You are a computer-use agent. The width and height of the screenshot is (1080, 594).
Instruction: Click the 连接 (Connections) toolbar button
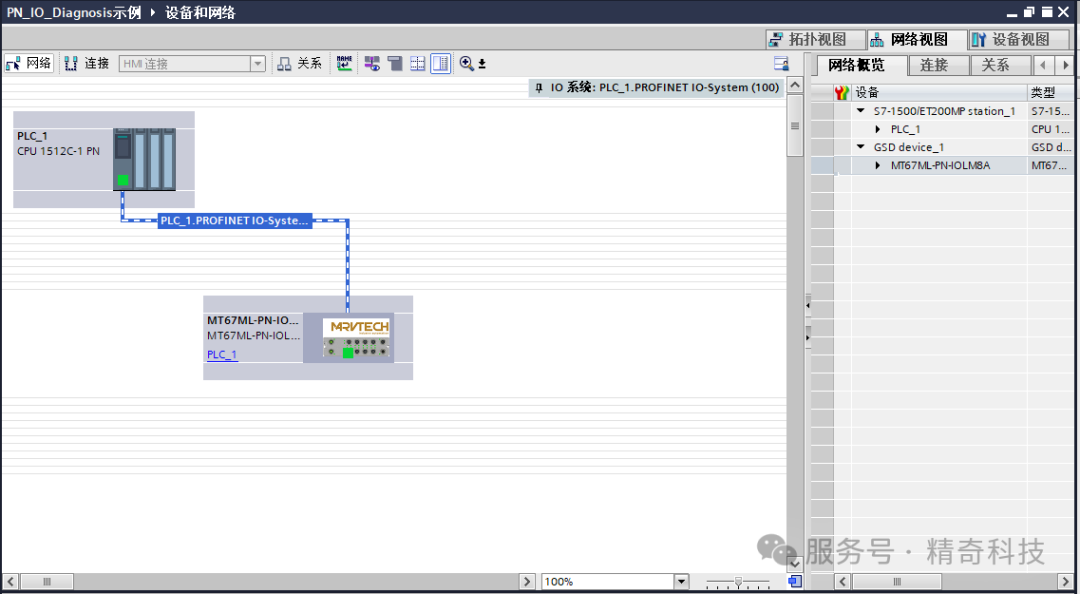tap(87, 63)
